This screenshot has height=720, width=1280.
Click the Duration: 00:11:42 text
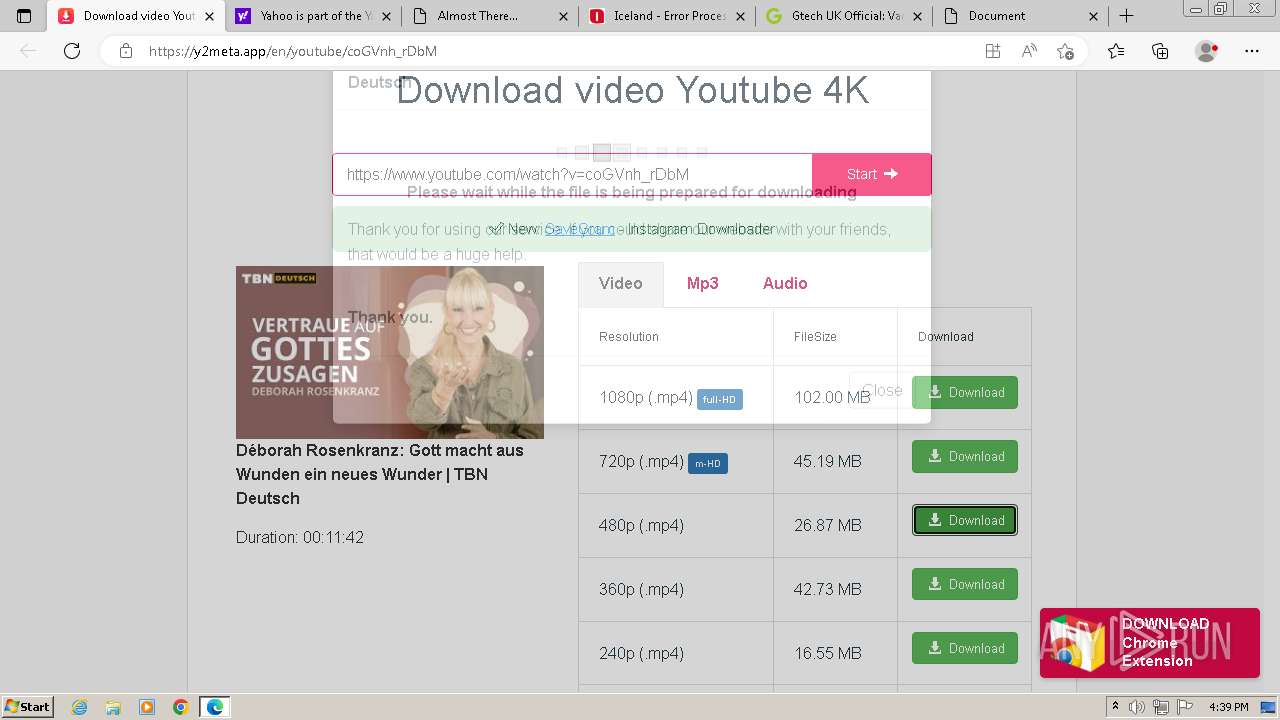coord(300,537)
